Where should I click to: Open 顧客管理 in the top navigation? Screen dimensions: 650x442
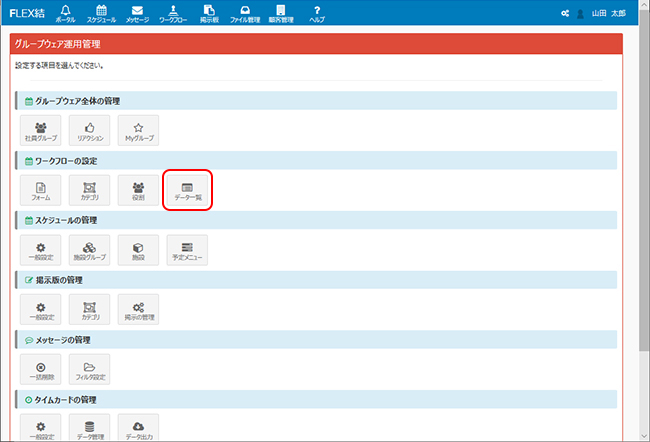pyautogui.click(x=281, y=13)
